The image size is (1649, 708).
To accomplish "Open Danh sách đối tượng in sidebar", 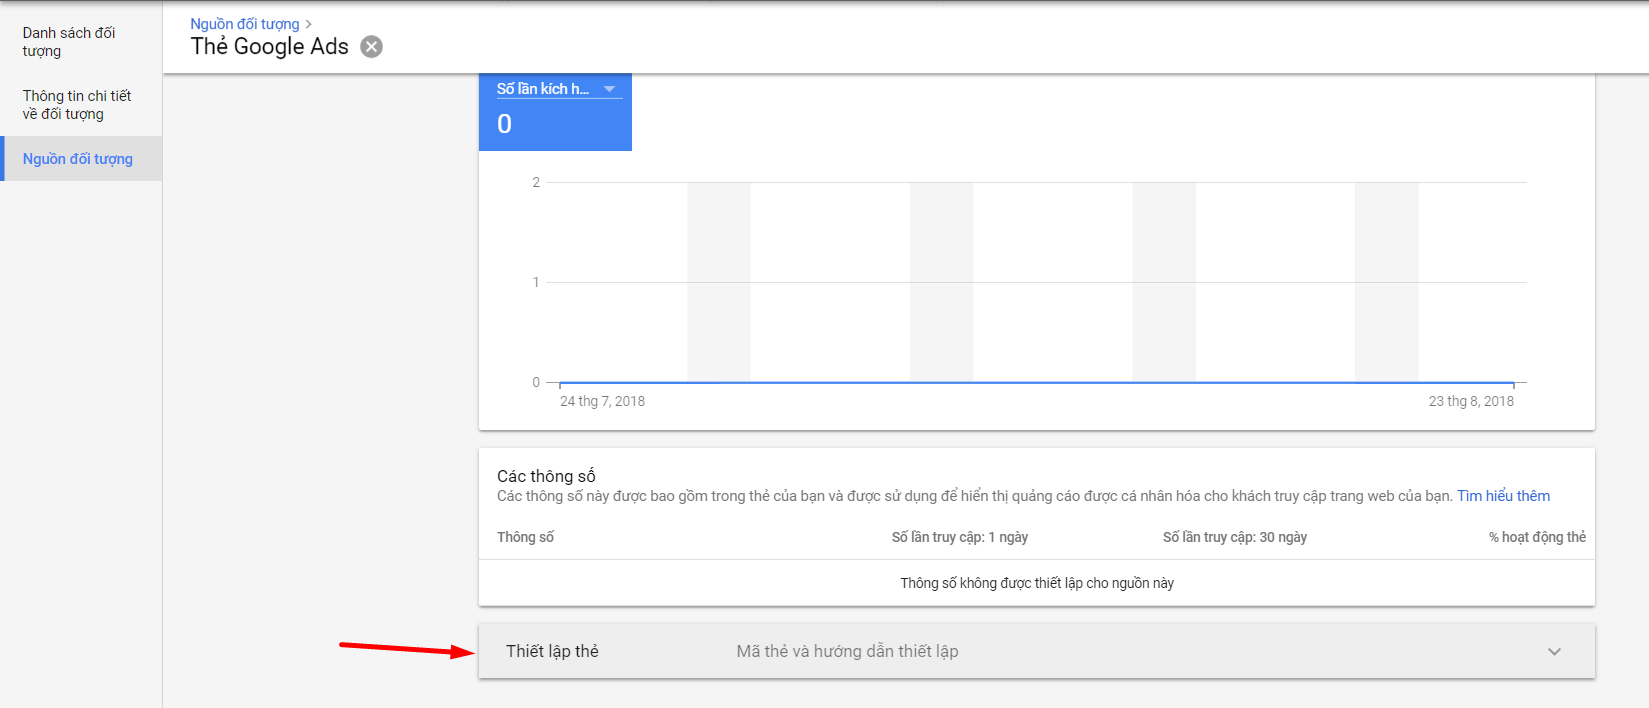I will click(x=69, y=42).
